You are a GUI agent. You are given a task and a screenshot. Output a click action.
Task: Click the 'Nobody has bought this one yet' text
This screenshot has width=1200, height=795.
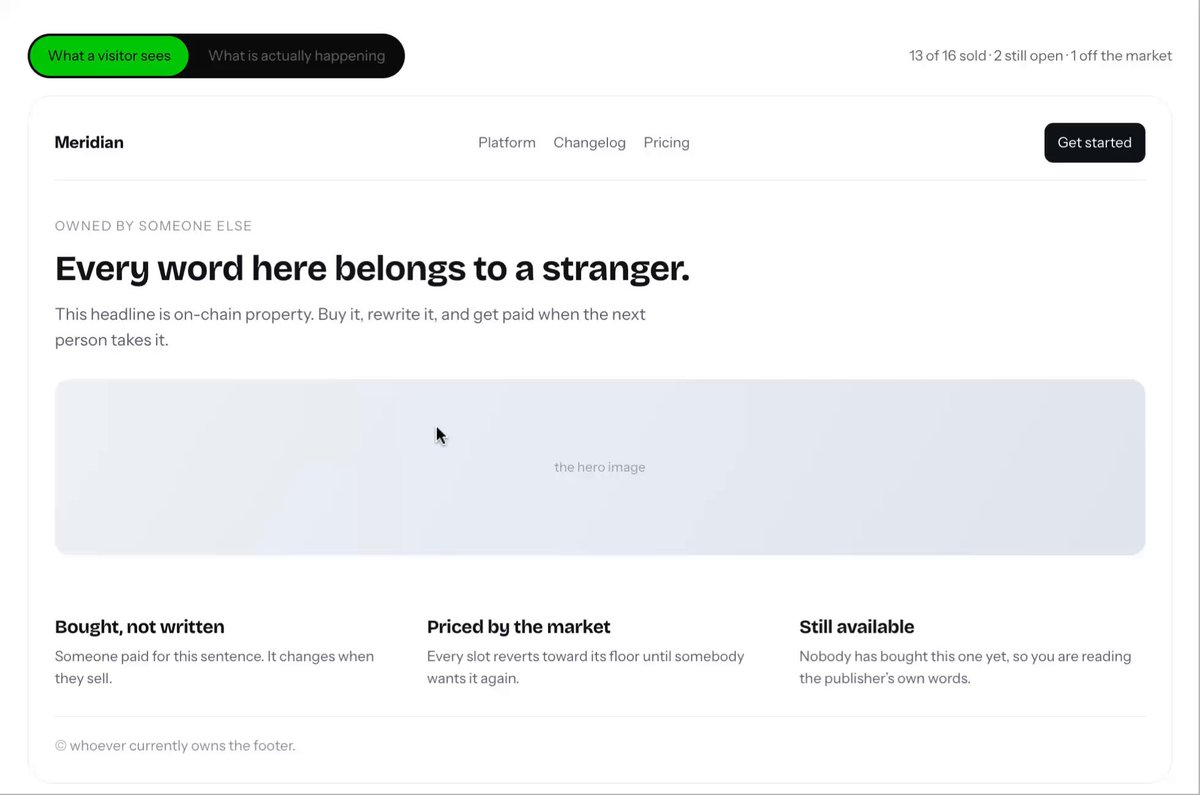pos(965,667)
